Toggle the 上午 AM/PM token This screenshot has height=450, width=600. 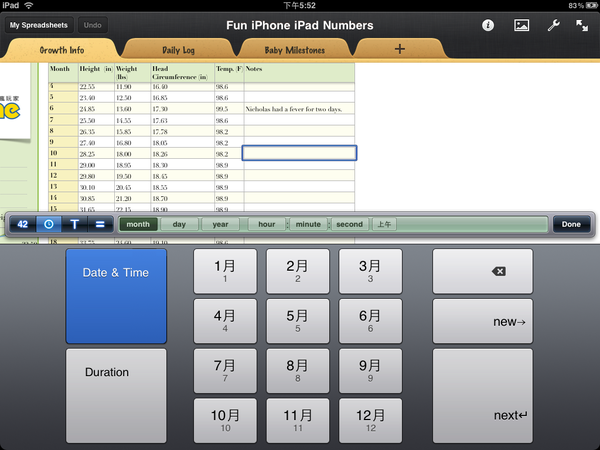384,224
